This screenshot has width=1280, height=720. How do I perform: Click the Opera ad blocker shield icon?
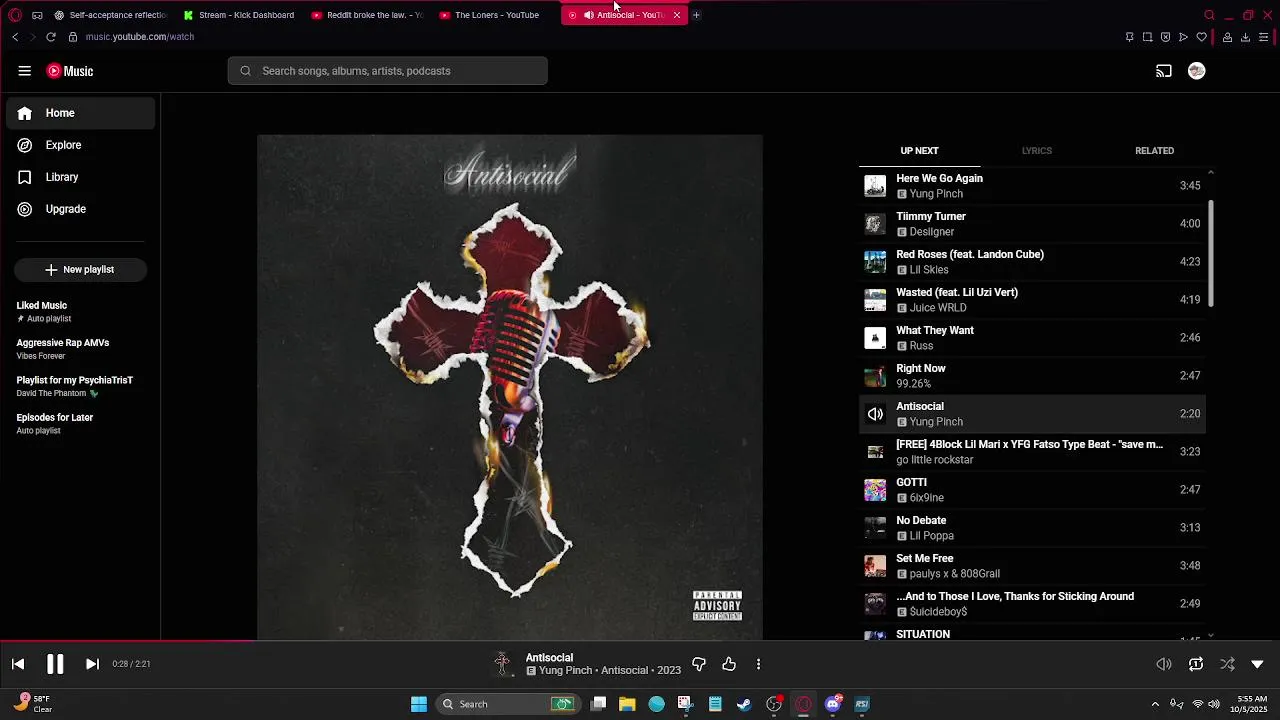coord(1165,37)
